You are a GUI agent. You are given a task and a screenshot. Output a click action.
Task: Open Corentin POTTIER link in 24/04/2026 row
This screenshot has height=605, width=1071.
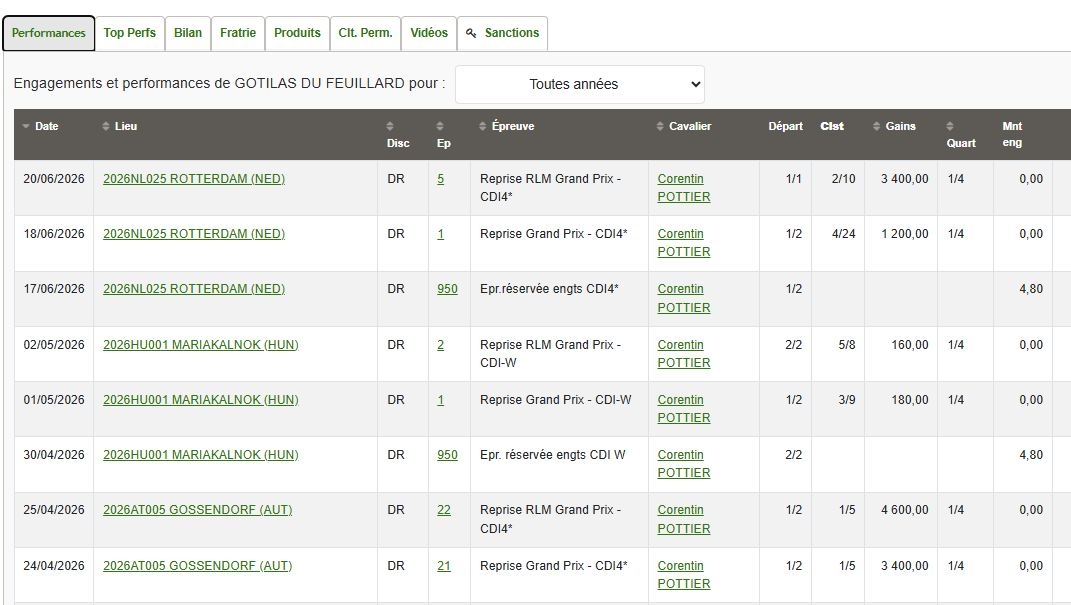pos(684,574)
